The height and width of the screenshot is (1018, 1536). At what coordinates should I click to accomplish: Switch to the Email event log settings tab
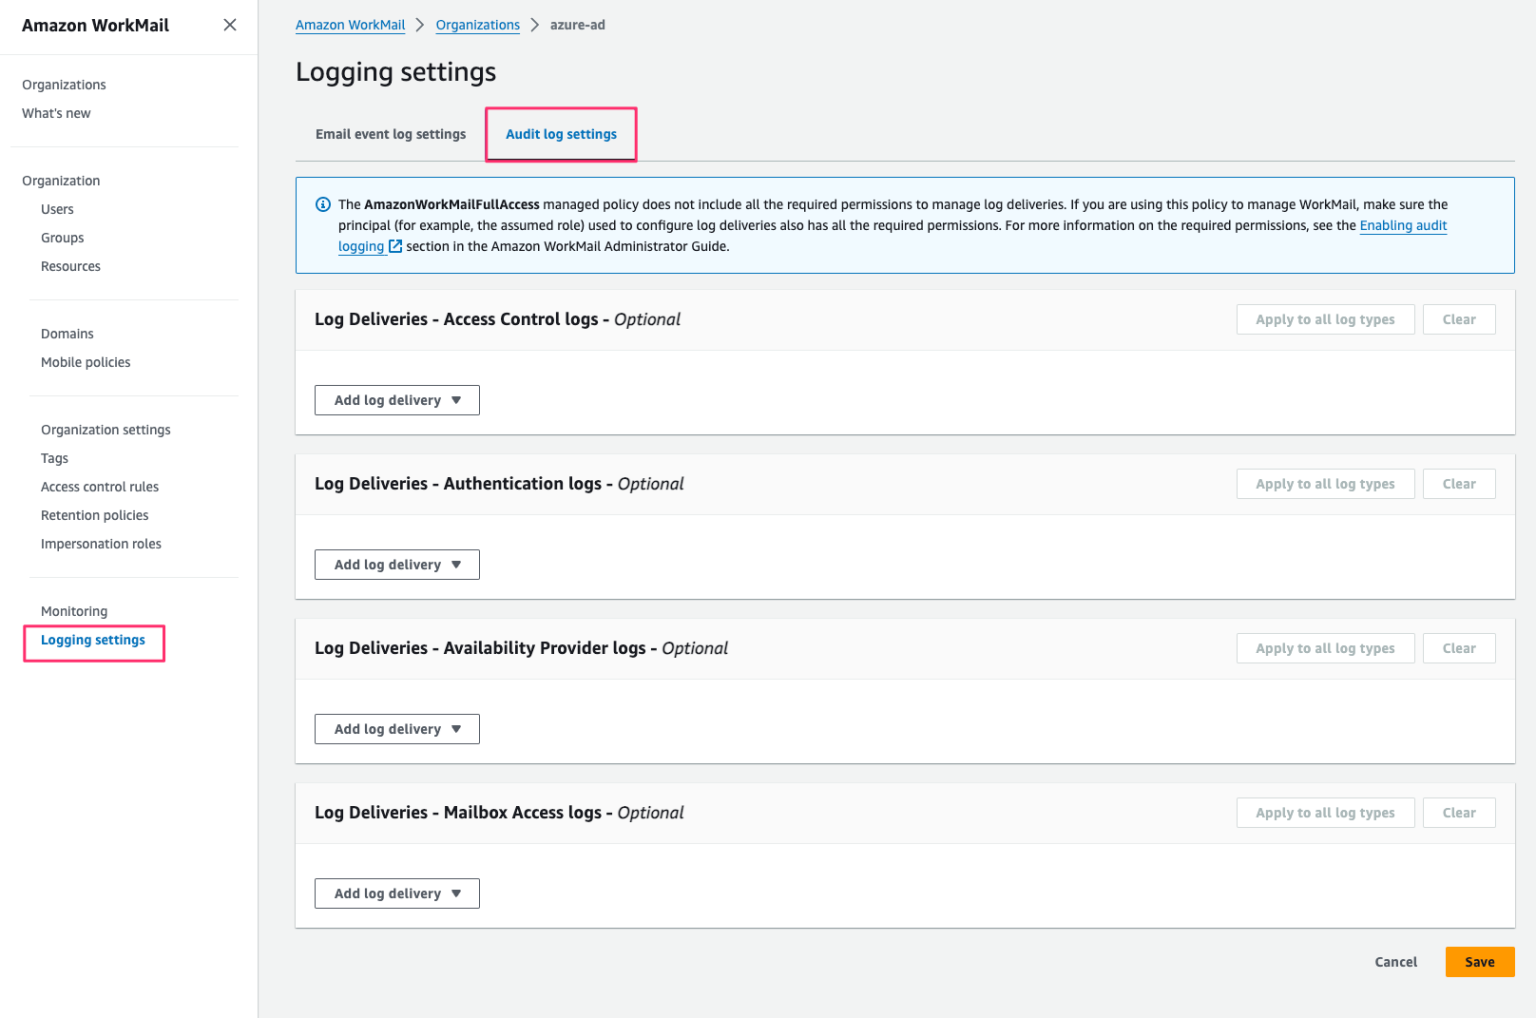390,133
